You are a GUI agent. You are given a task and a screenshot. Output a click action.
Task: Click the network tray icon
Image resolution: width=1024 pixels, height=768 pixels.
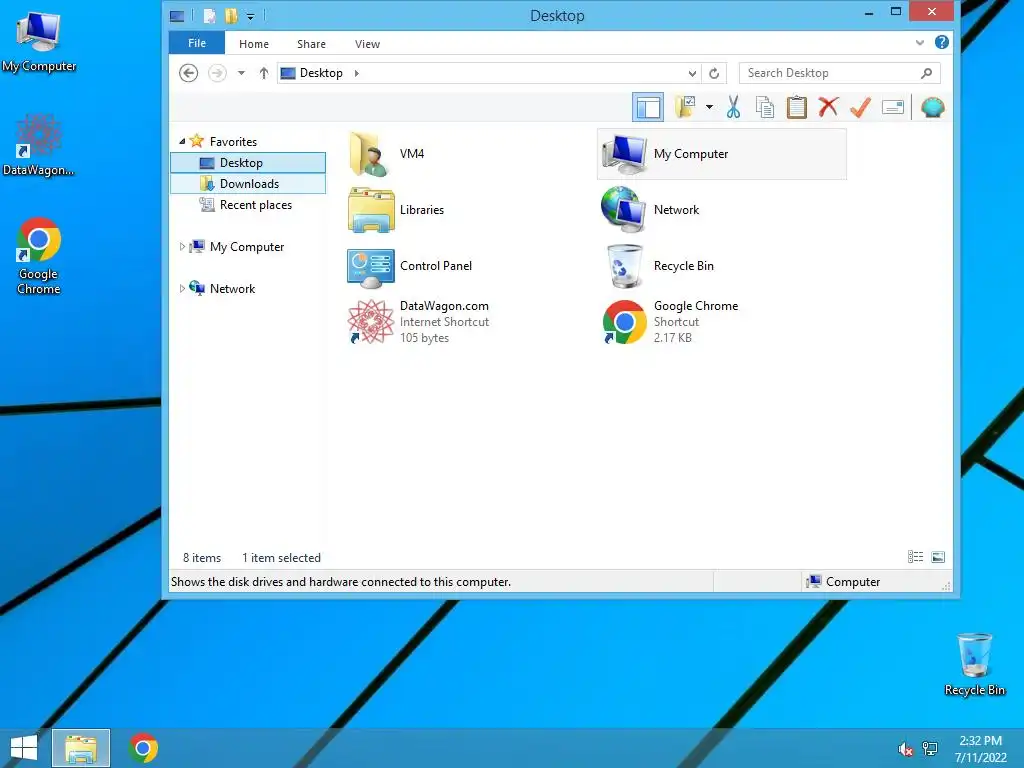(x=930, y=749)
